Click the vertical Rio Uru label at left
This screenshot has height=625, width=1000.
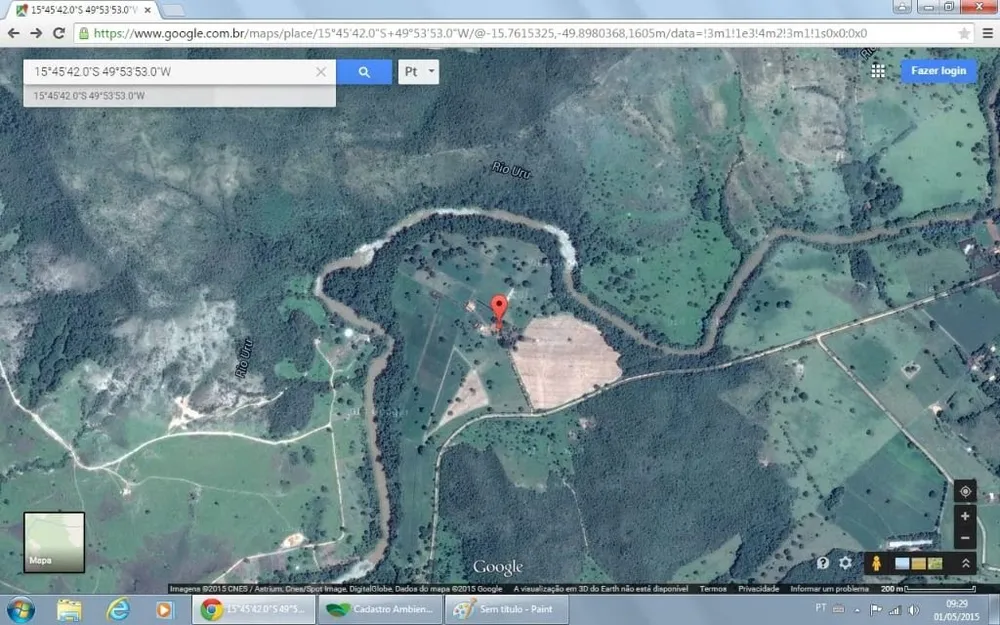pyautogui.click(x=244, y=358)
